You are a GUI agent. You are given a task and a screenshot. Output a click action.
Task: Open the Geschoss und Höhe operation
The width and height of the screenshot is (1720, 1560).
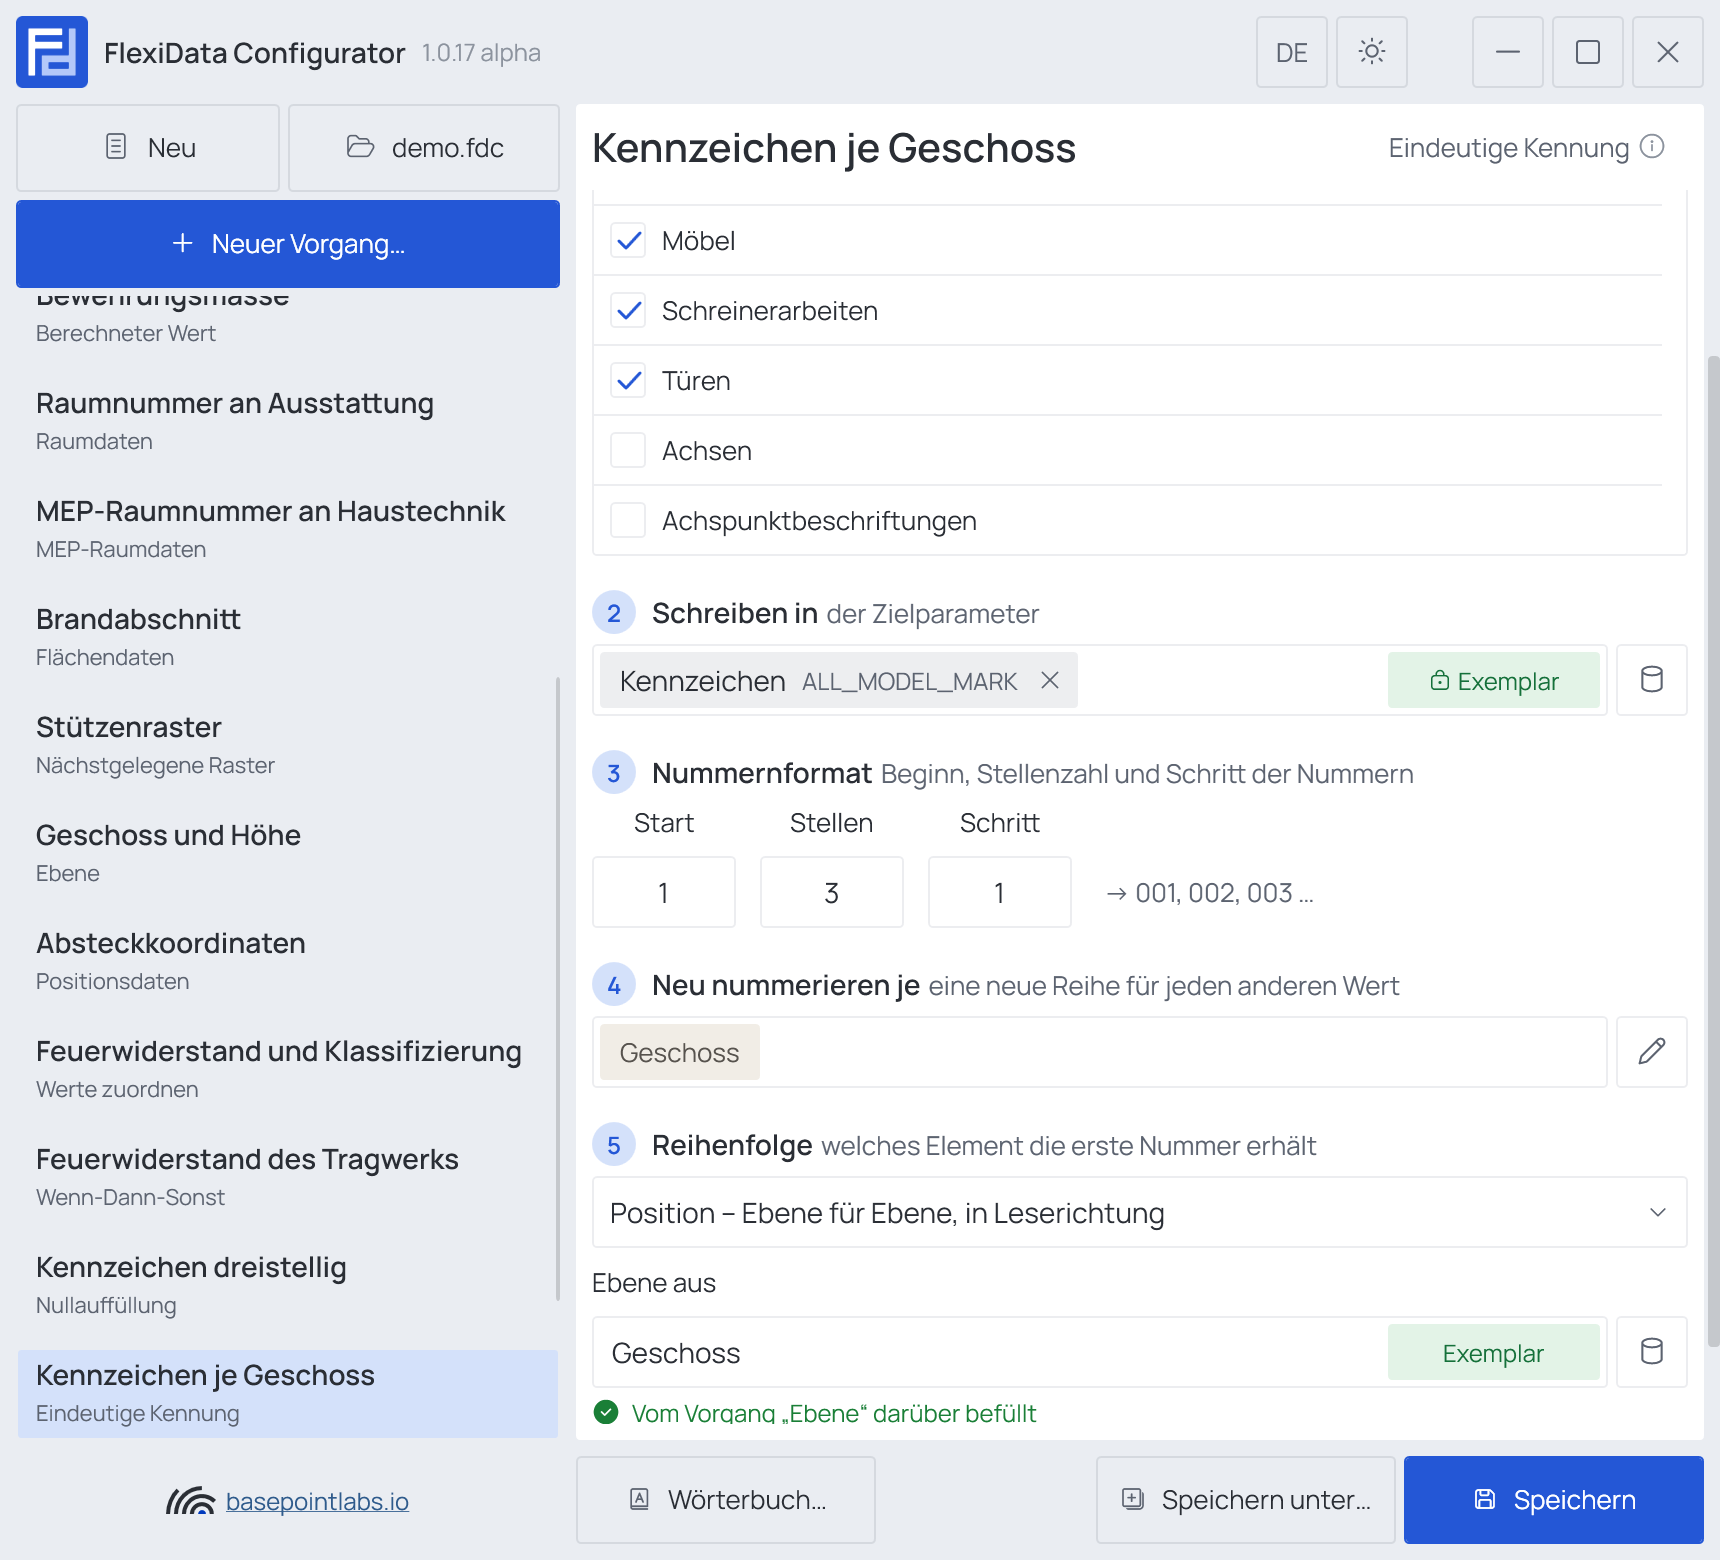288,852
